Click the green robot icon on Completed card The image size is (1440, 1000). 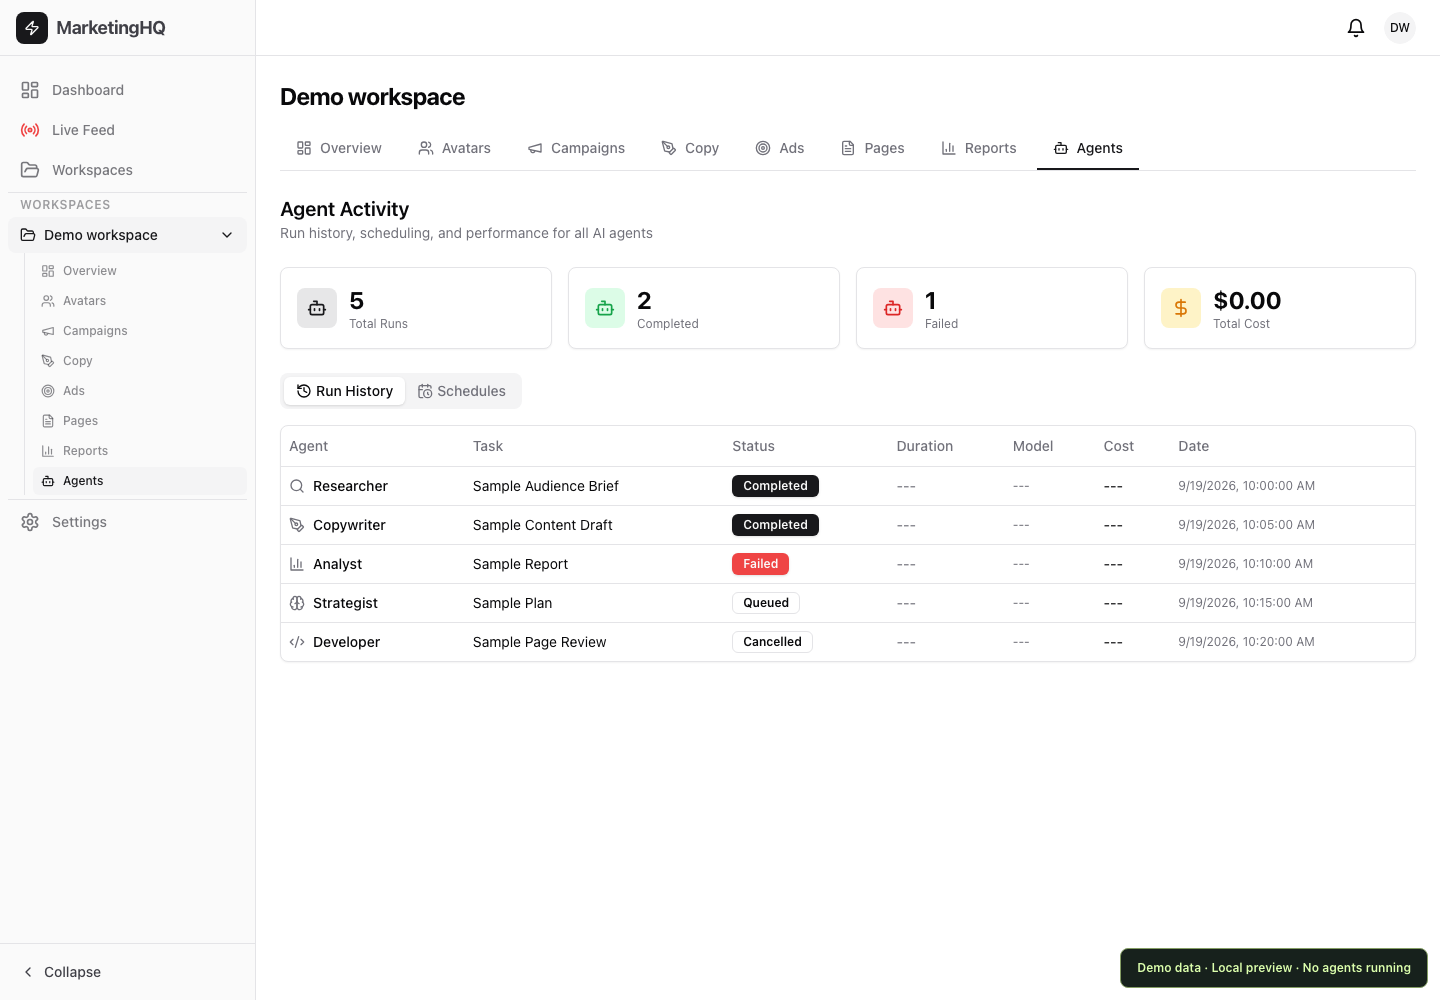605,308
